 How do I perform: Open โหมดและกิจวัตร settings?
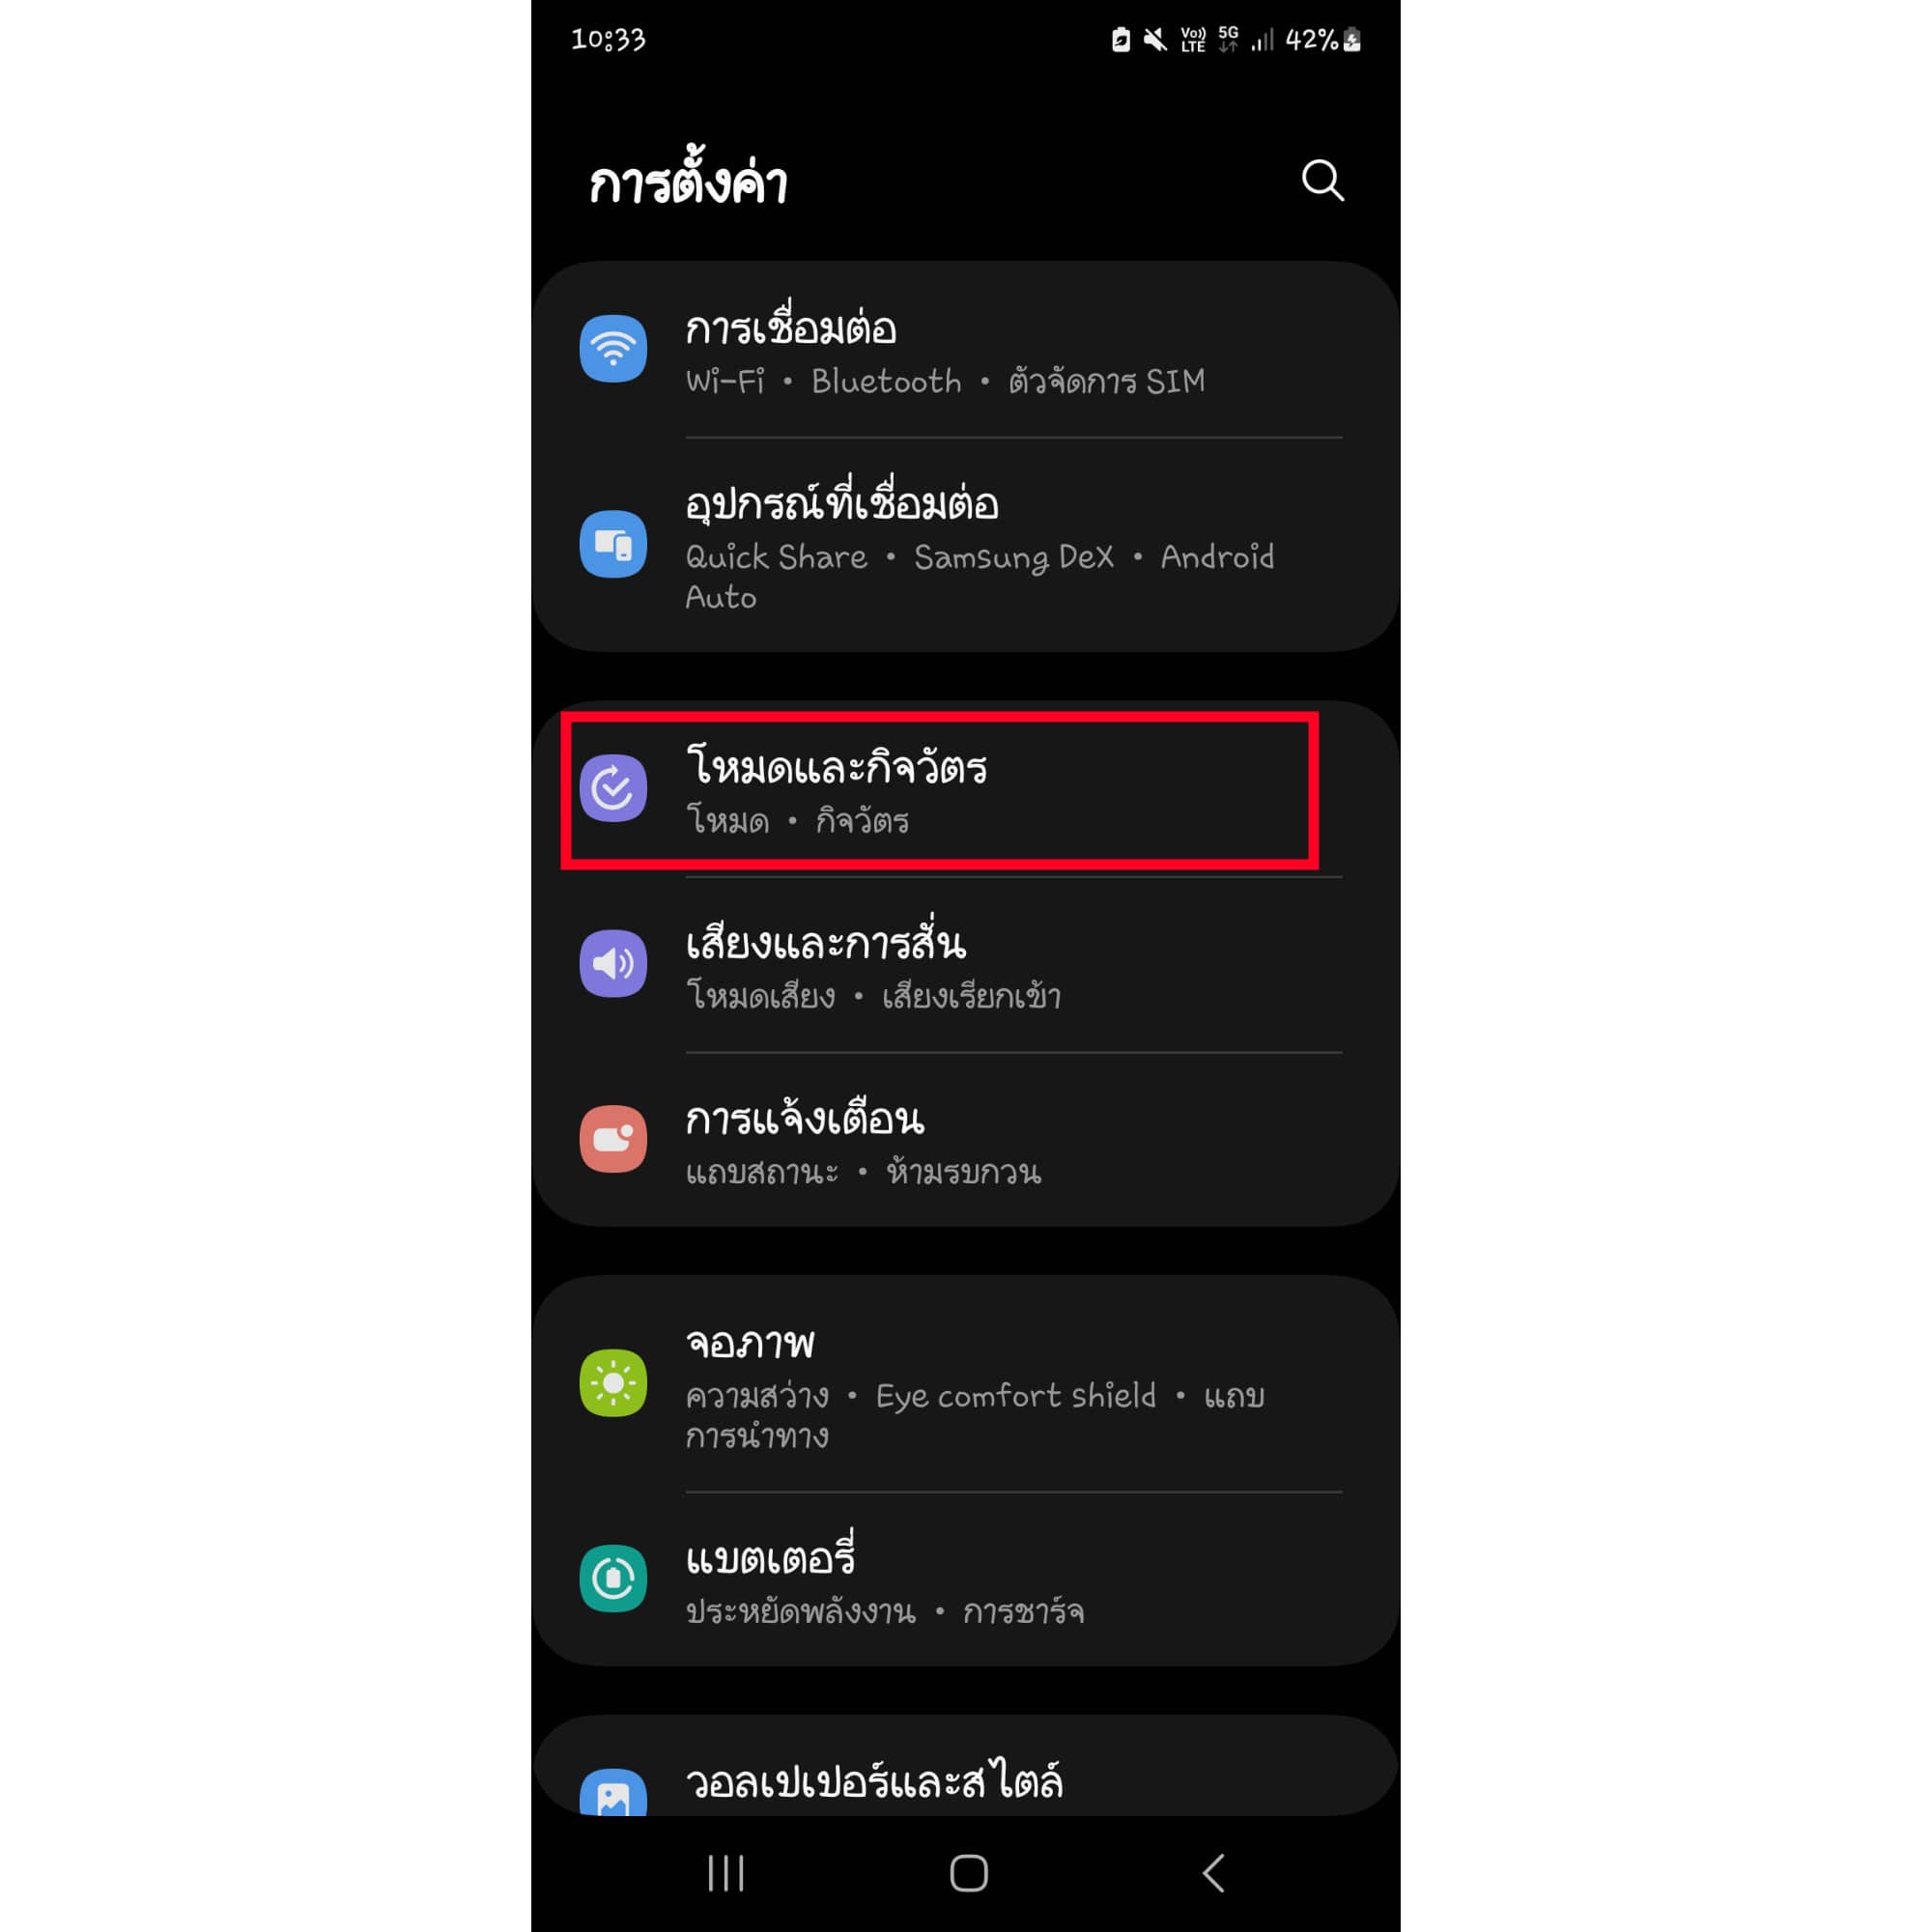[966, 789]
